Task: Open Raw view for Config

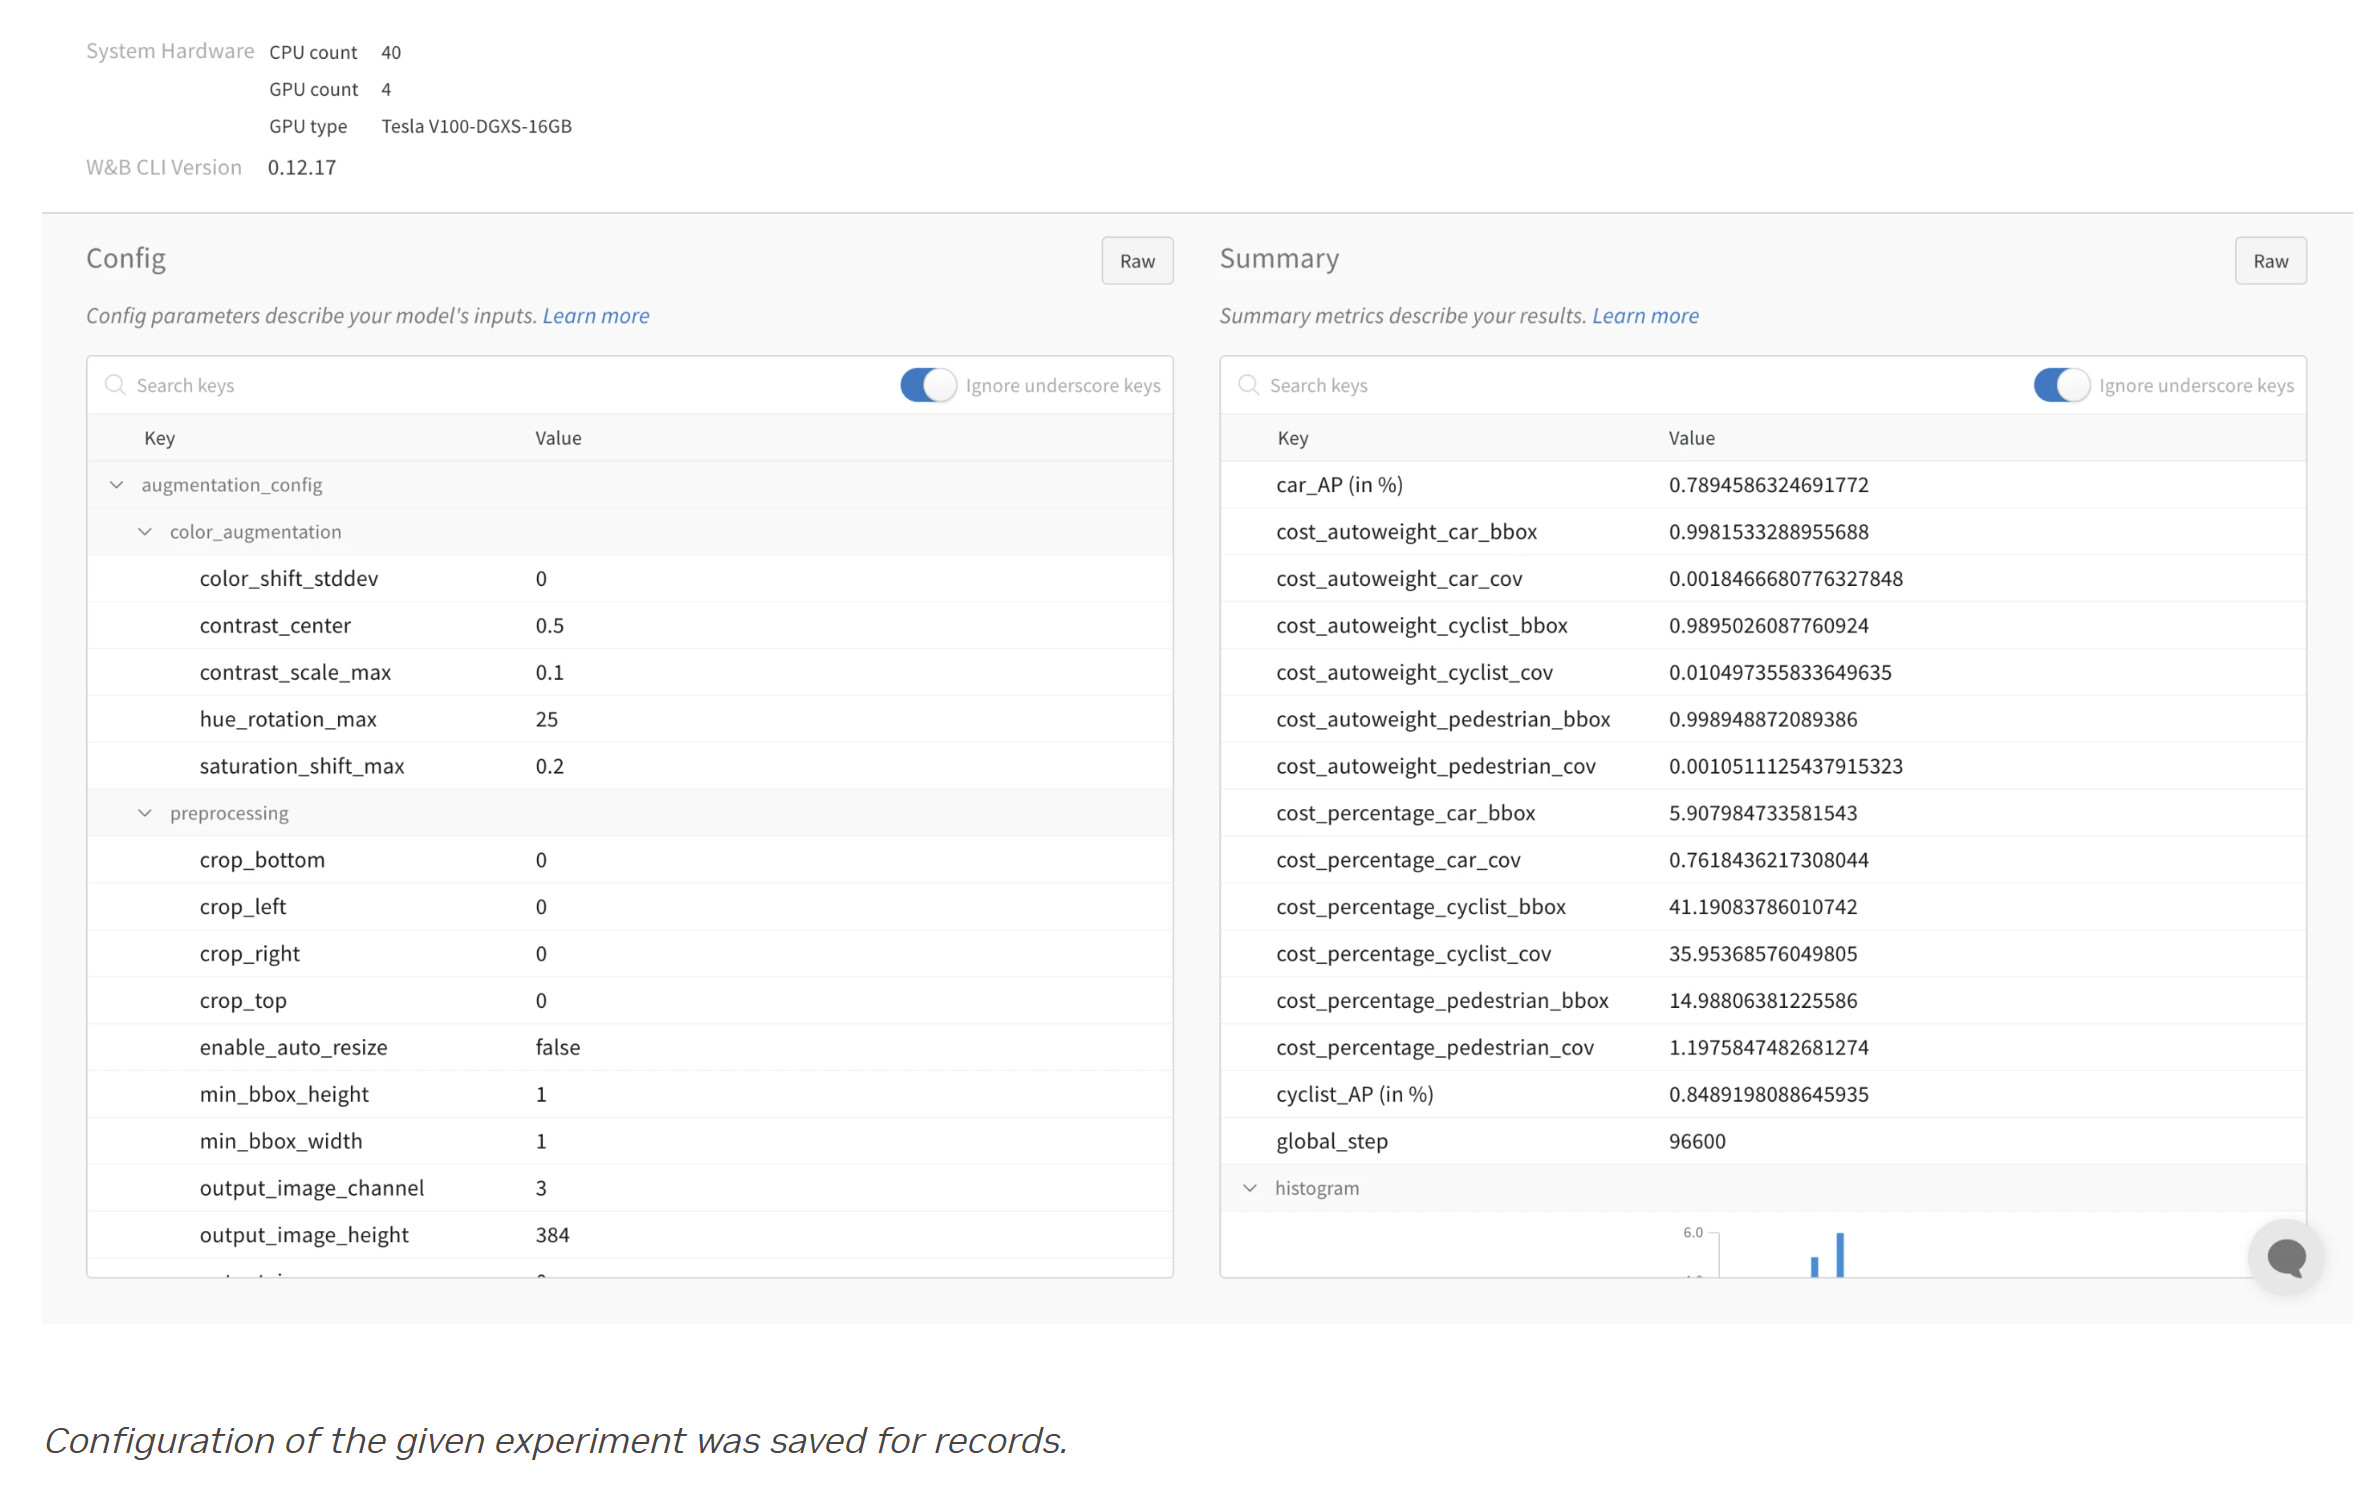Action: coord(1137,261)
